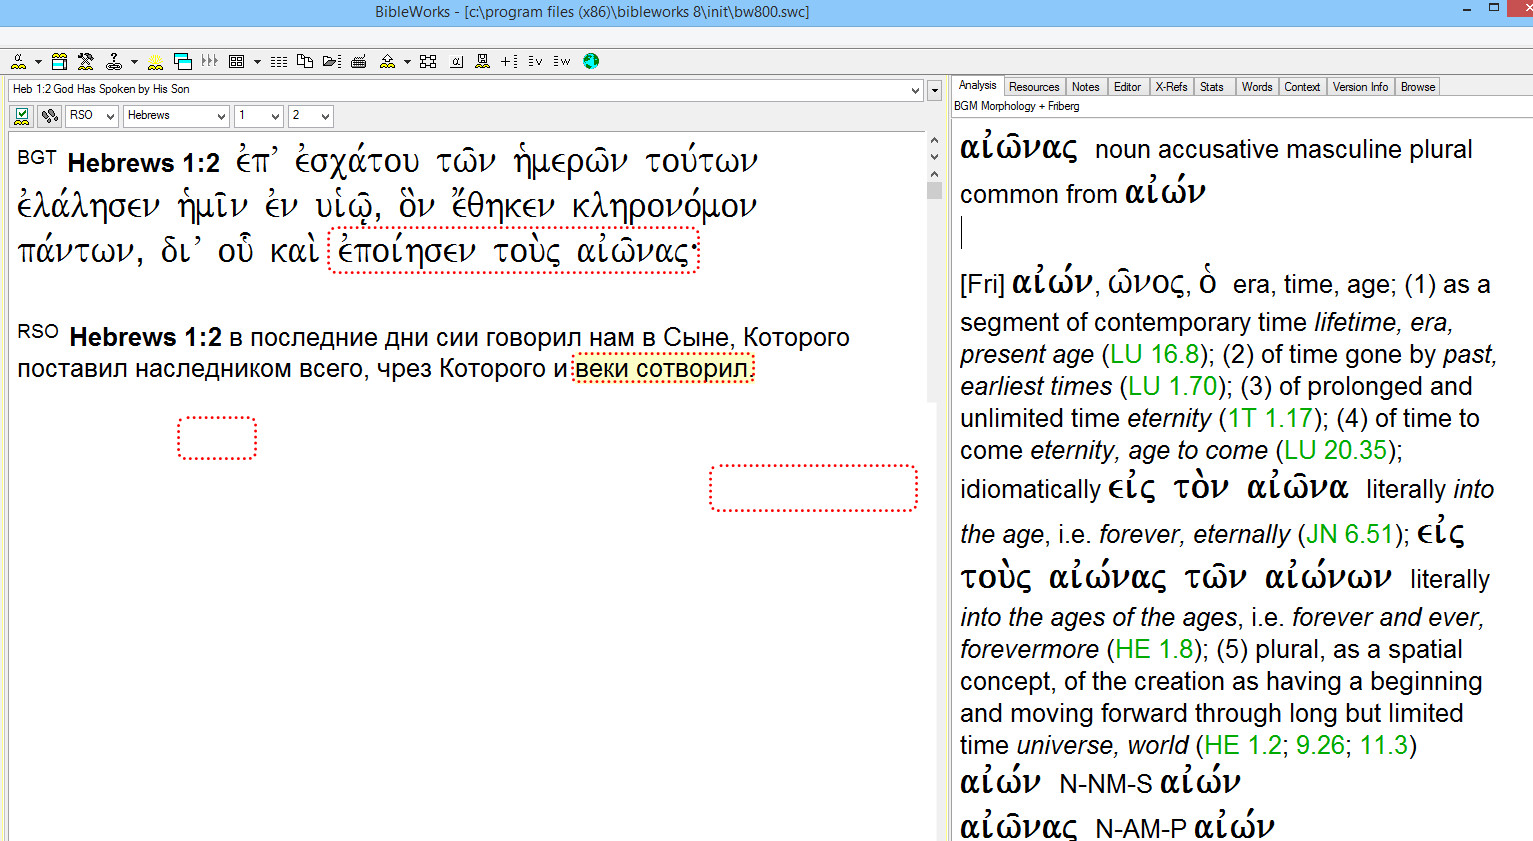The image size is (1533, 841).
Task: Open the tools hammer-and-wrench icon in the toolbar
Action: (86, 61)
